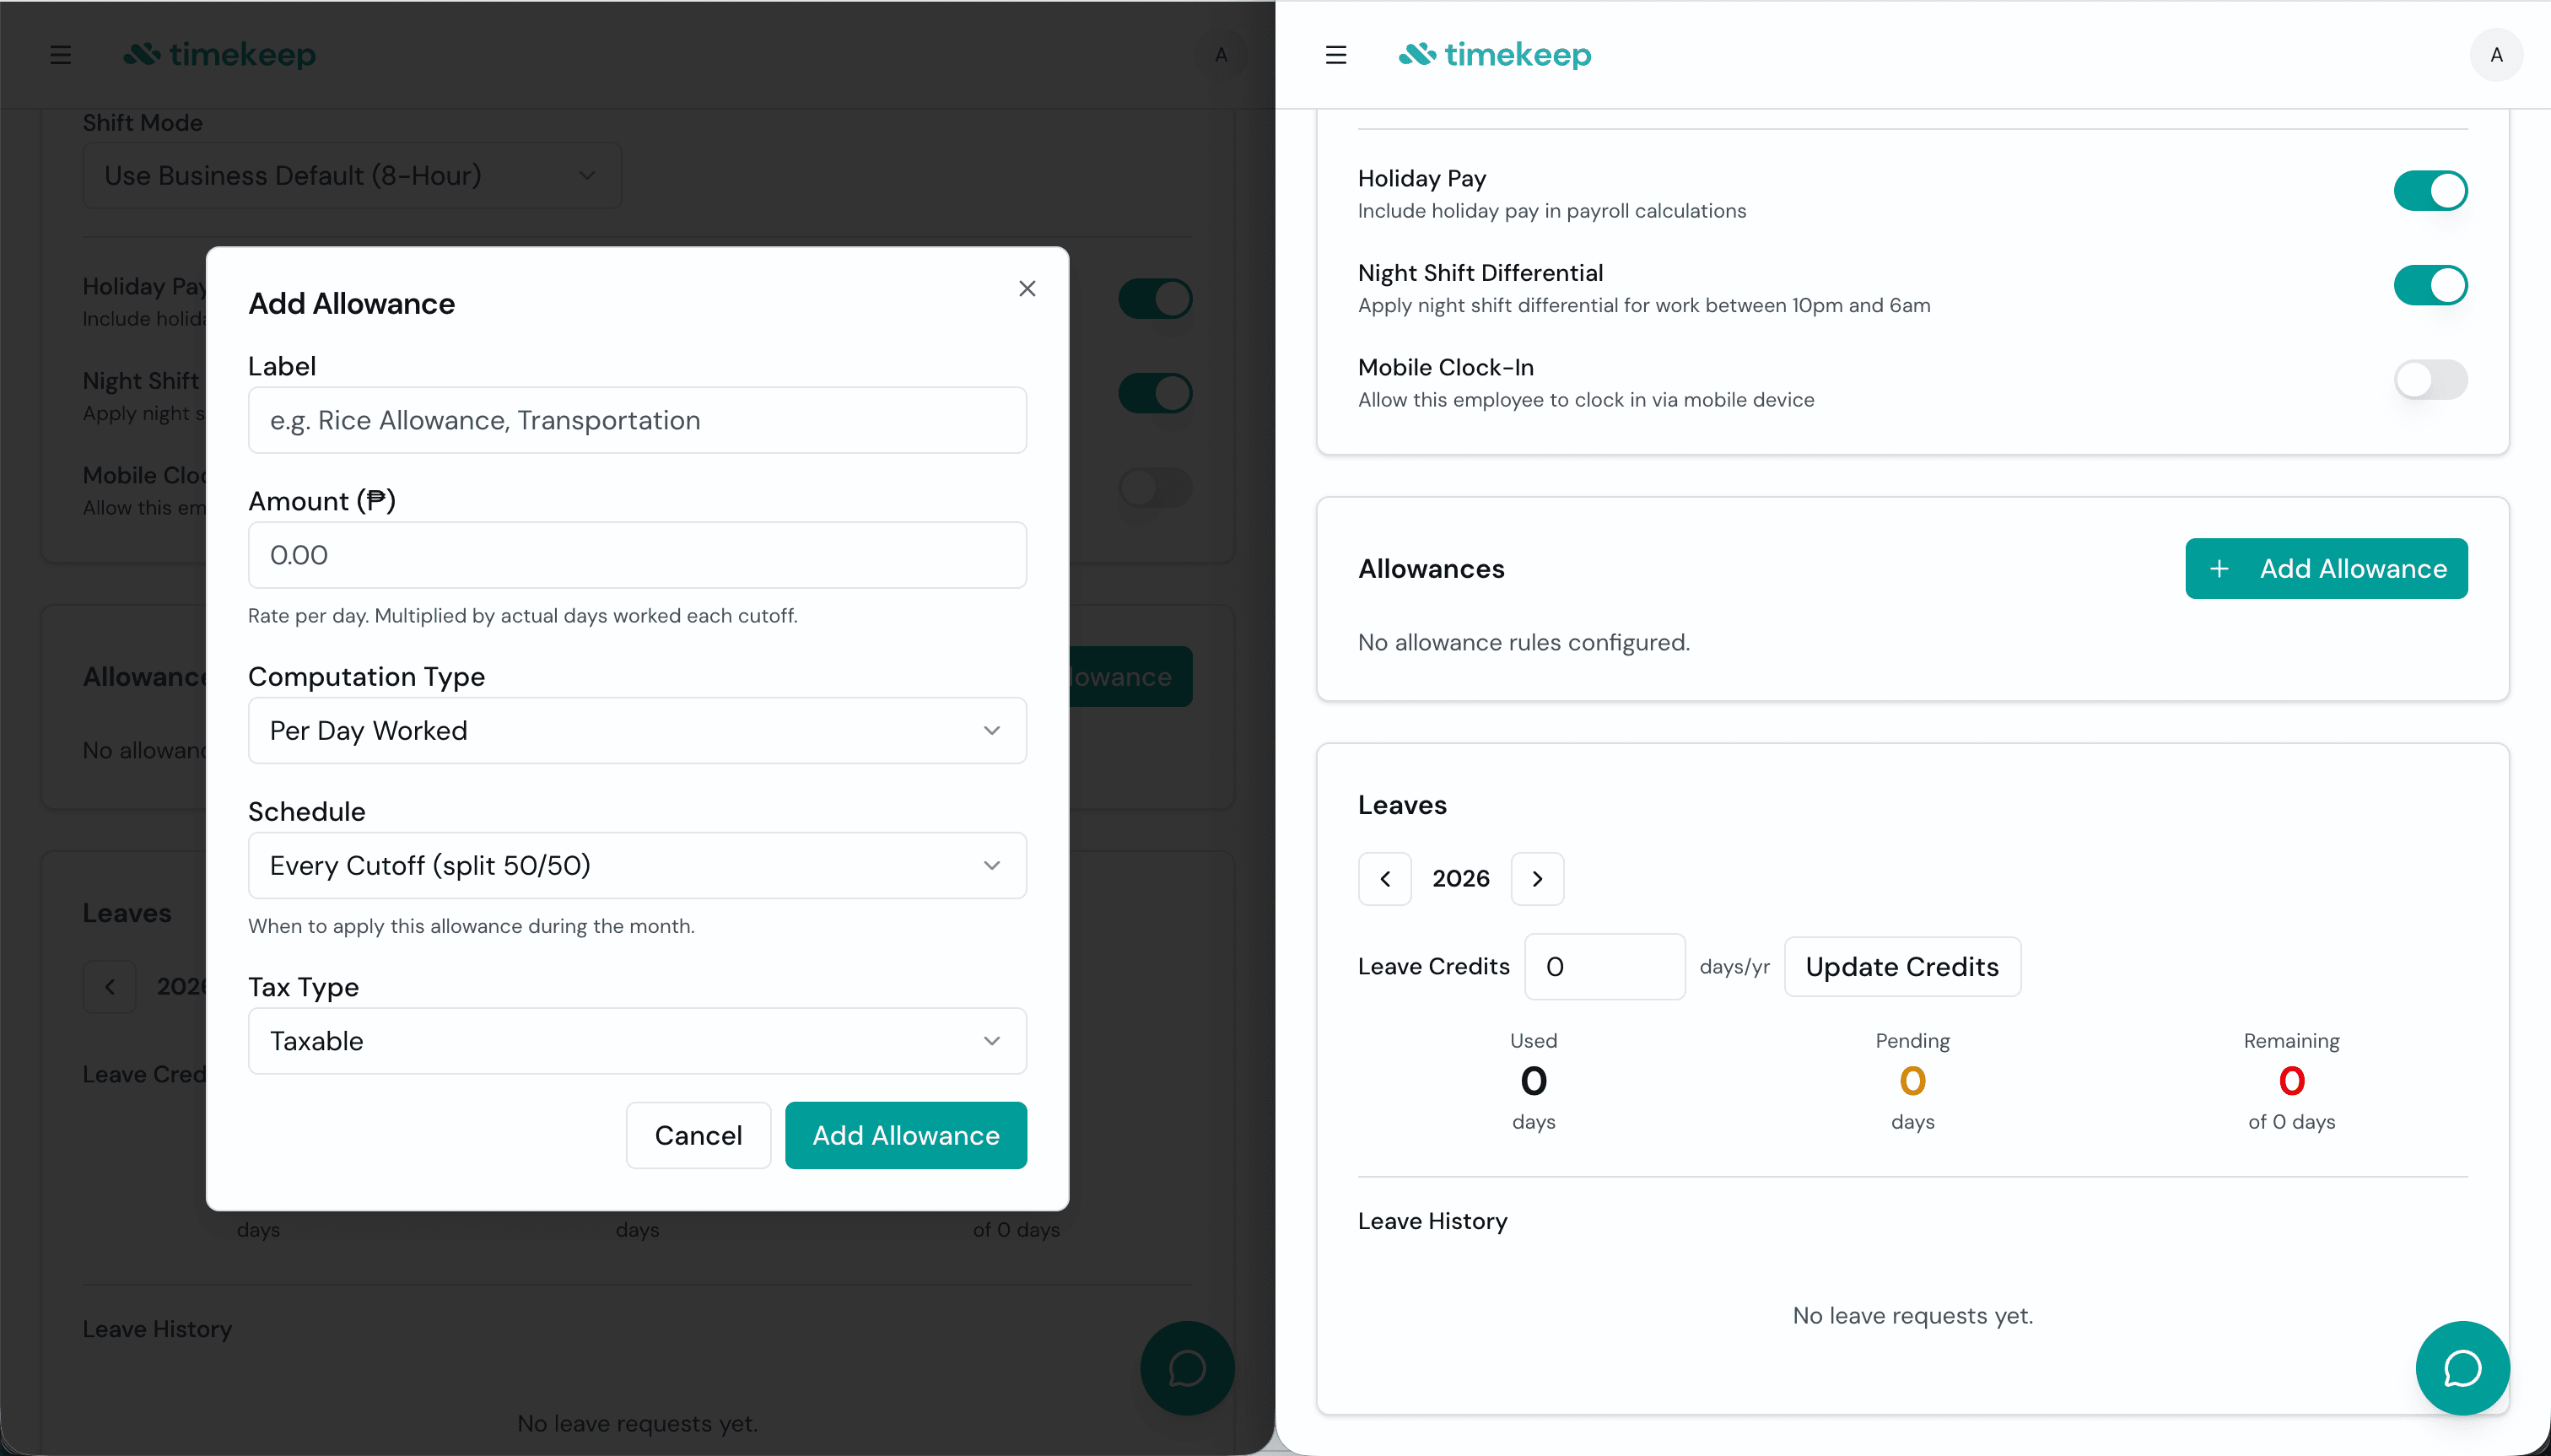Toggle Night Shift switch in left window
The width and height of the screenshot is (2551, 1456).
coord(1155,393)
